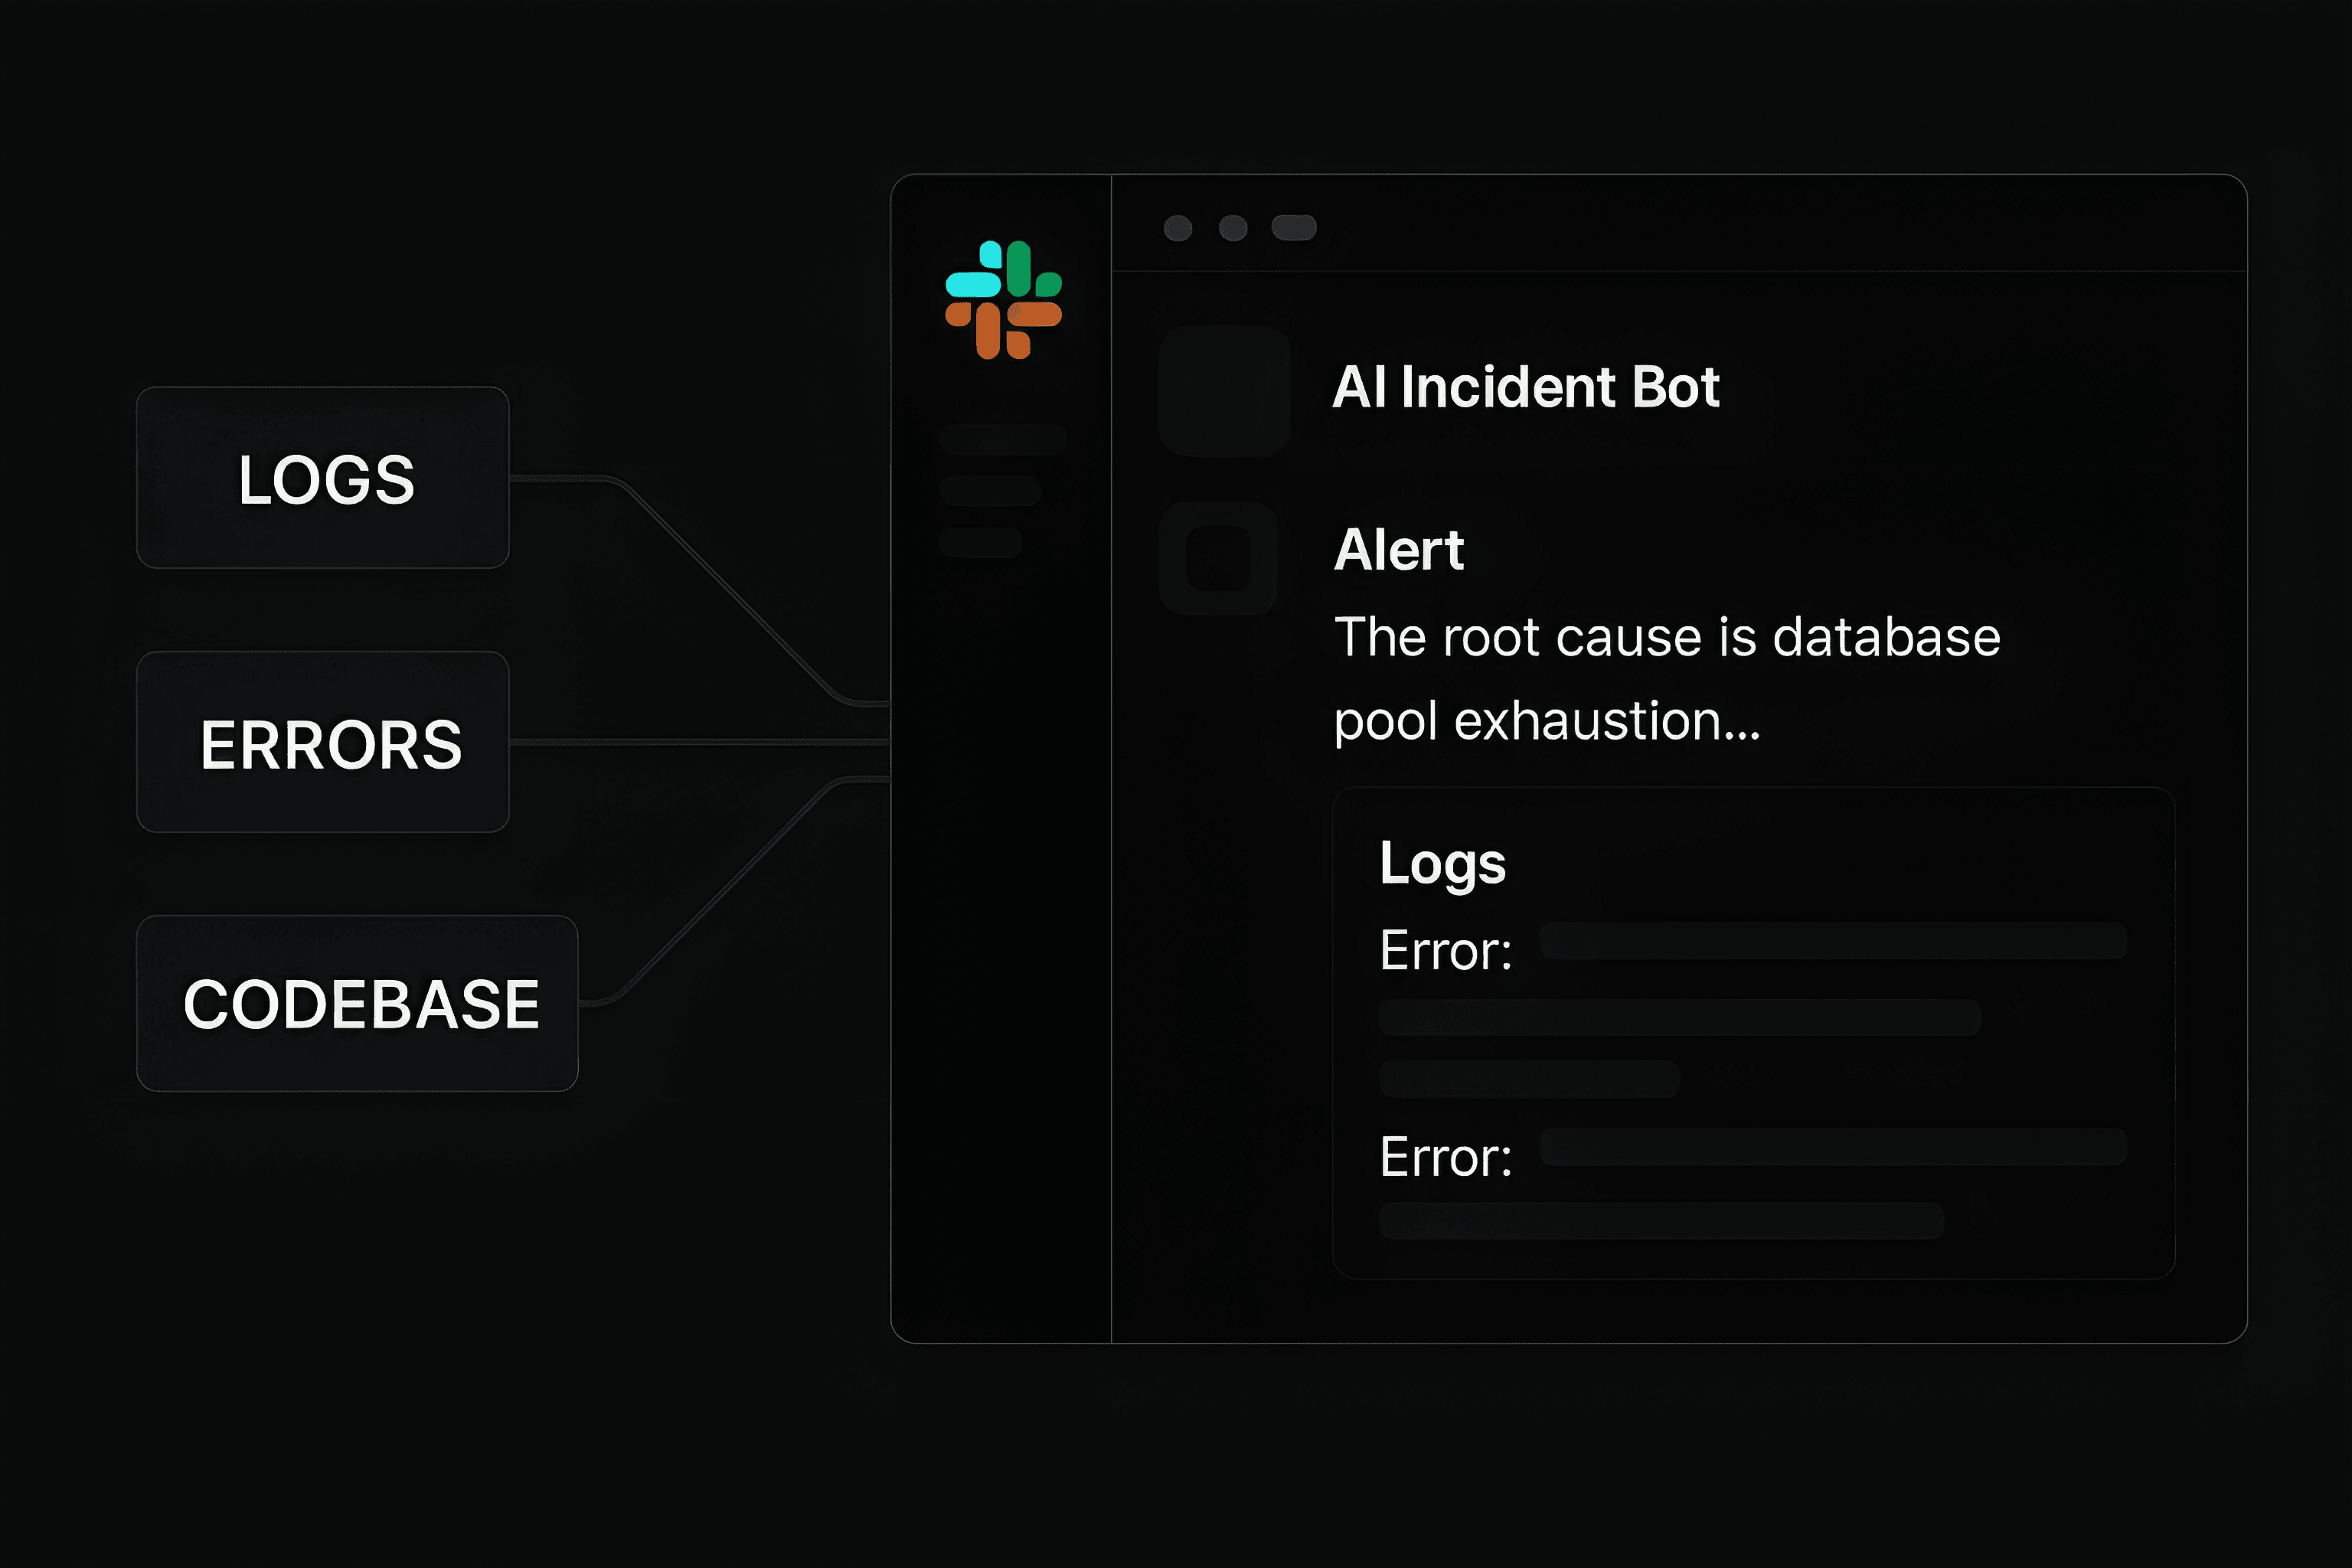
Task: Select the CODEBASE source box
Action: (x=357, y=1003)
